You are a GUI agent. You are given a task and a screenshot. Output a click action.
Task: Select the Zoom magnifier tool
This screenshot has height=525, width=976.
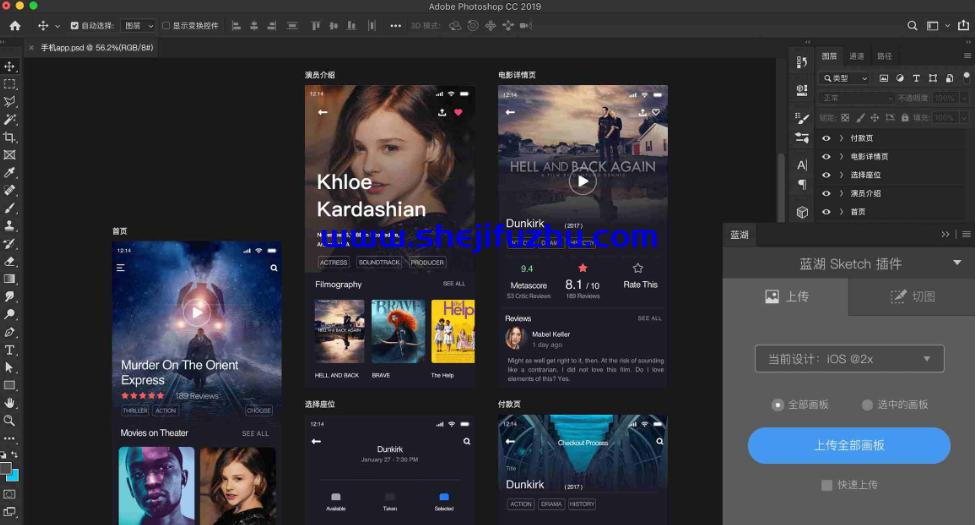pyautogui.click(x=9, y=421)
